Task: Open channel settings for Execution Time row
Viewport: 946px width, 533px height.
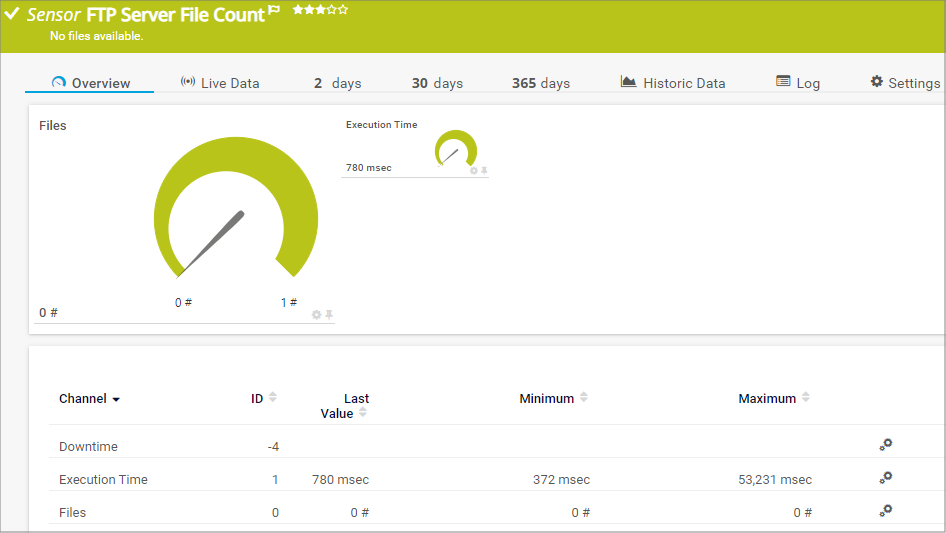Action: (885, 478)
